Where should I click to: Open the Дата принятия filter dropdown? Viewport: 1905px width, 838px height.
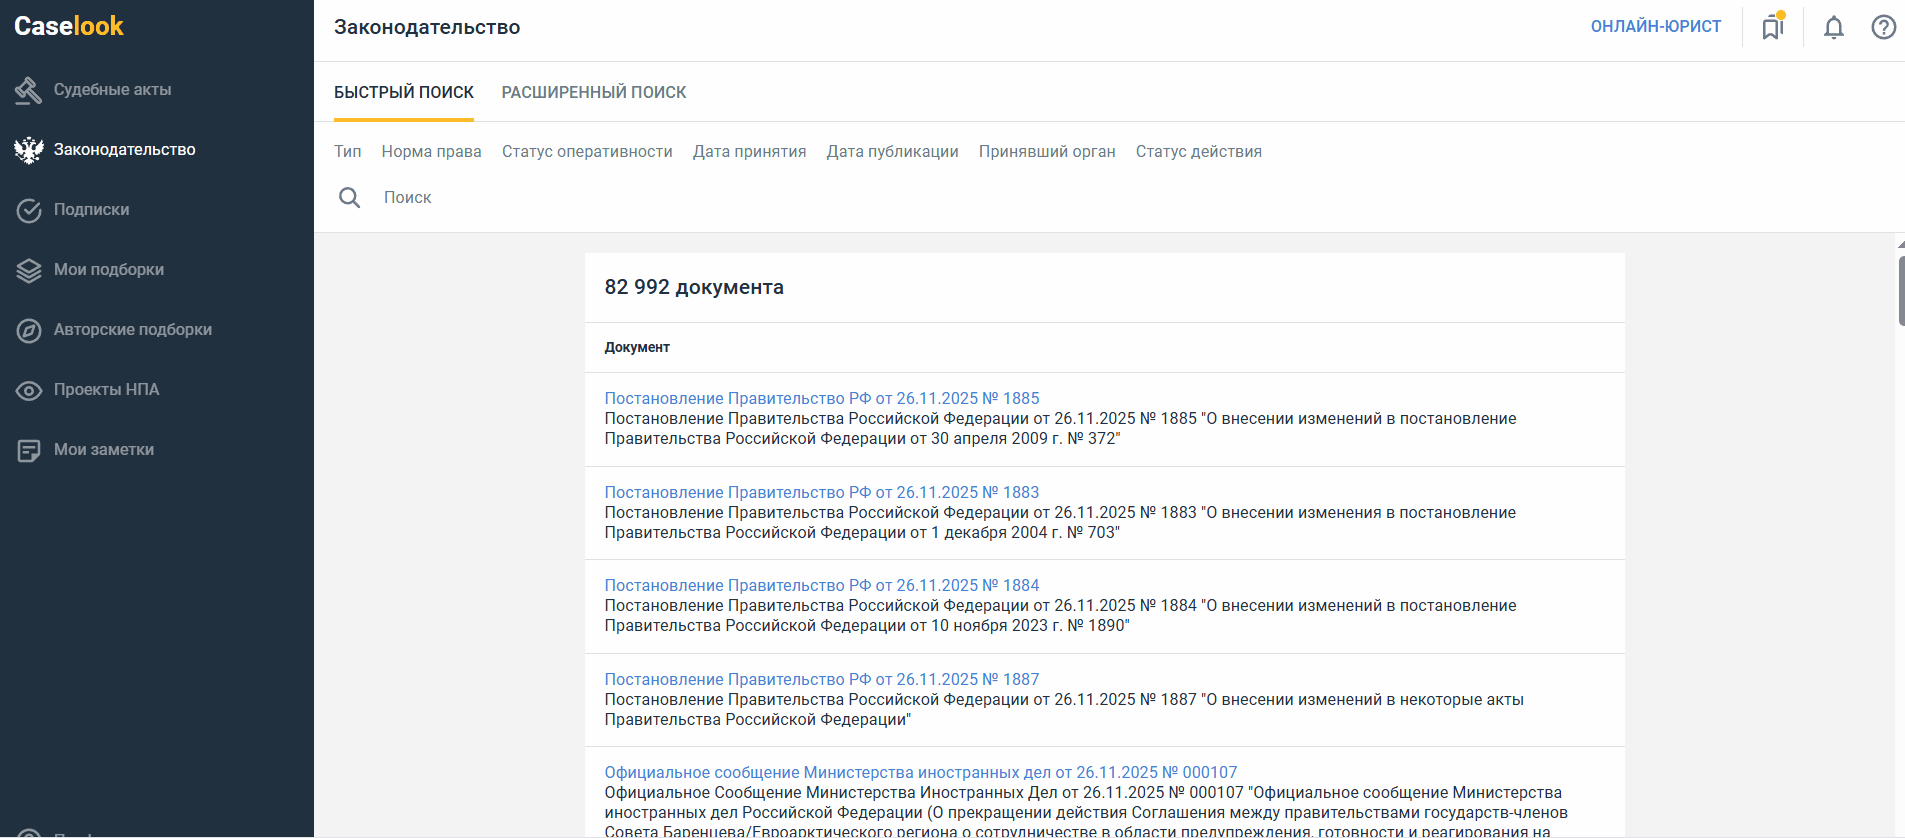tap(749, 152)
